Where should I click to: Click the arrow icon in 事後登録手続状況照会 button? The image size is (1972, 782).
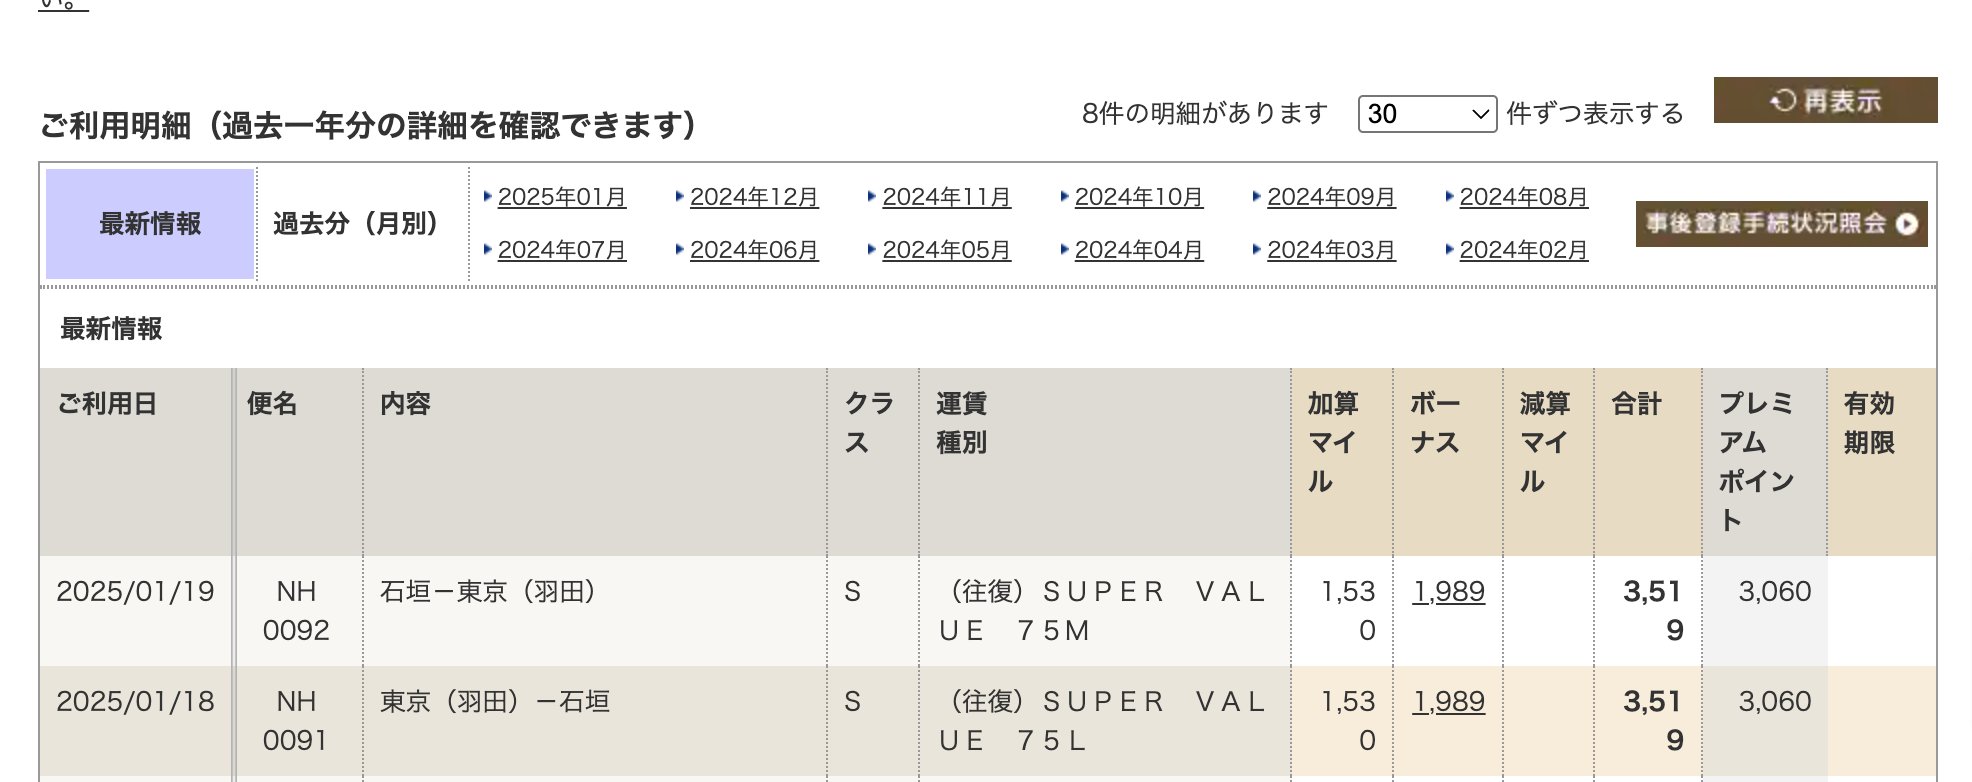[1906, 224]
